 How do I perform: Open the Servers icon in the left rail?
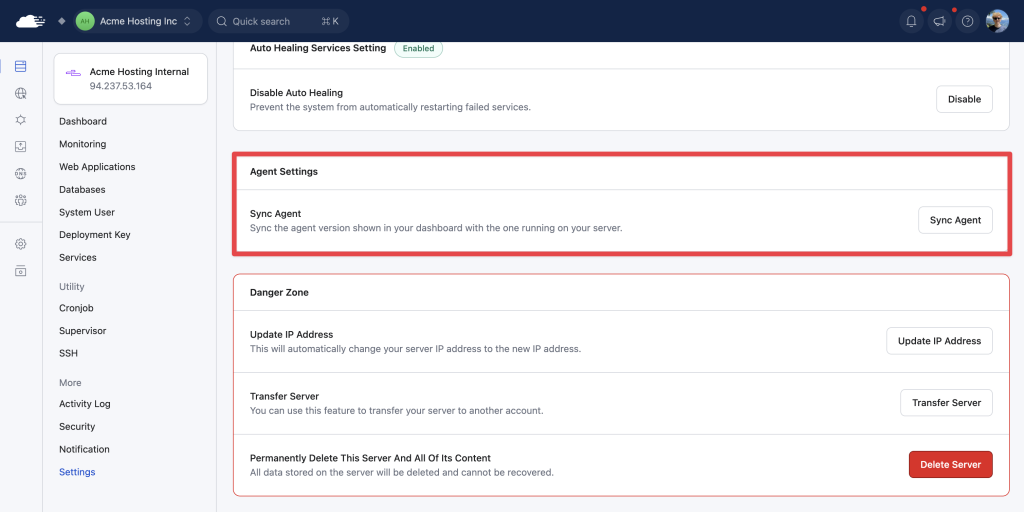coord(20,66)
